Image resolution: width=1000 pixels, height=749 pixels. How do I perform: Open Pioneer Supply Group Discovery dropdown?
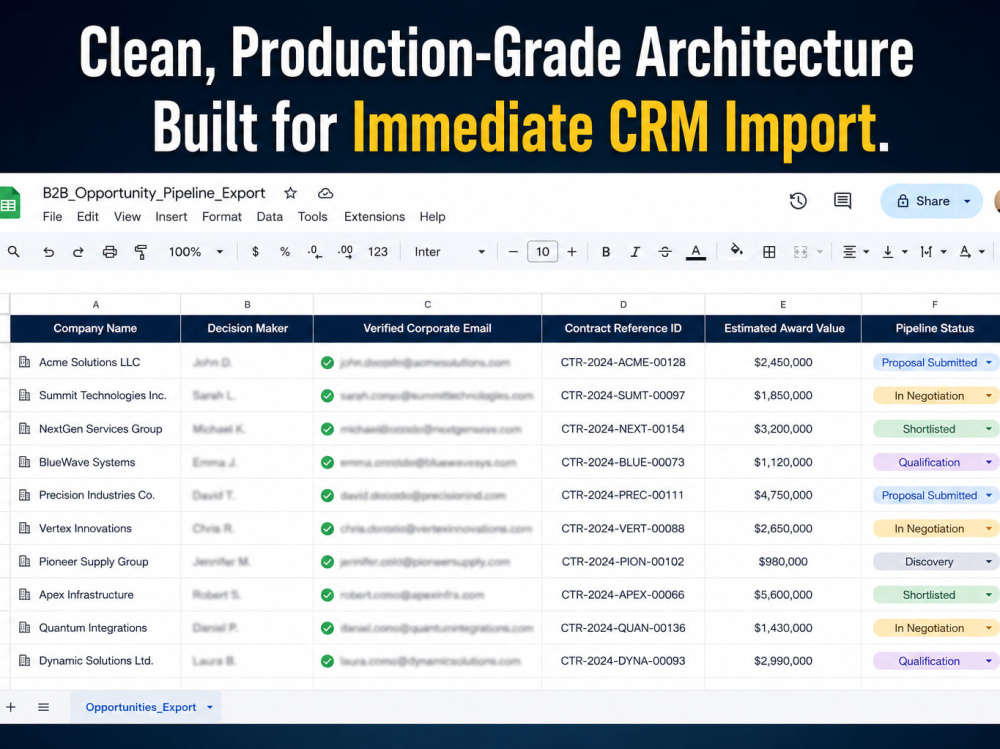(989, 561)
